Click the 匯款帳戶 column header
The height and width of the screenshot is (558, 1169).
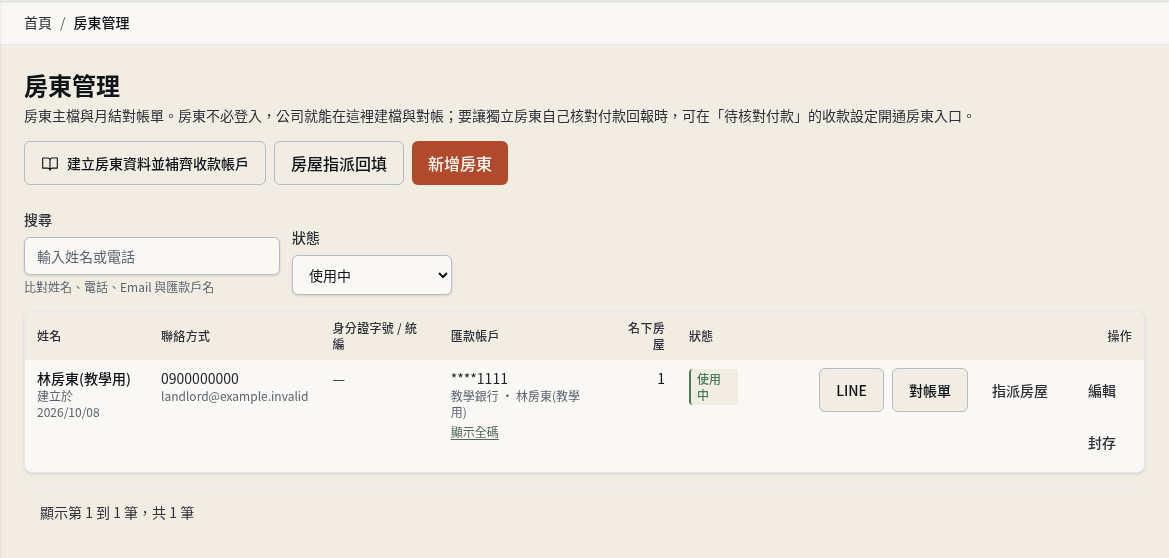coord(475,336)
